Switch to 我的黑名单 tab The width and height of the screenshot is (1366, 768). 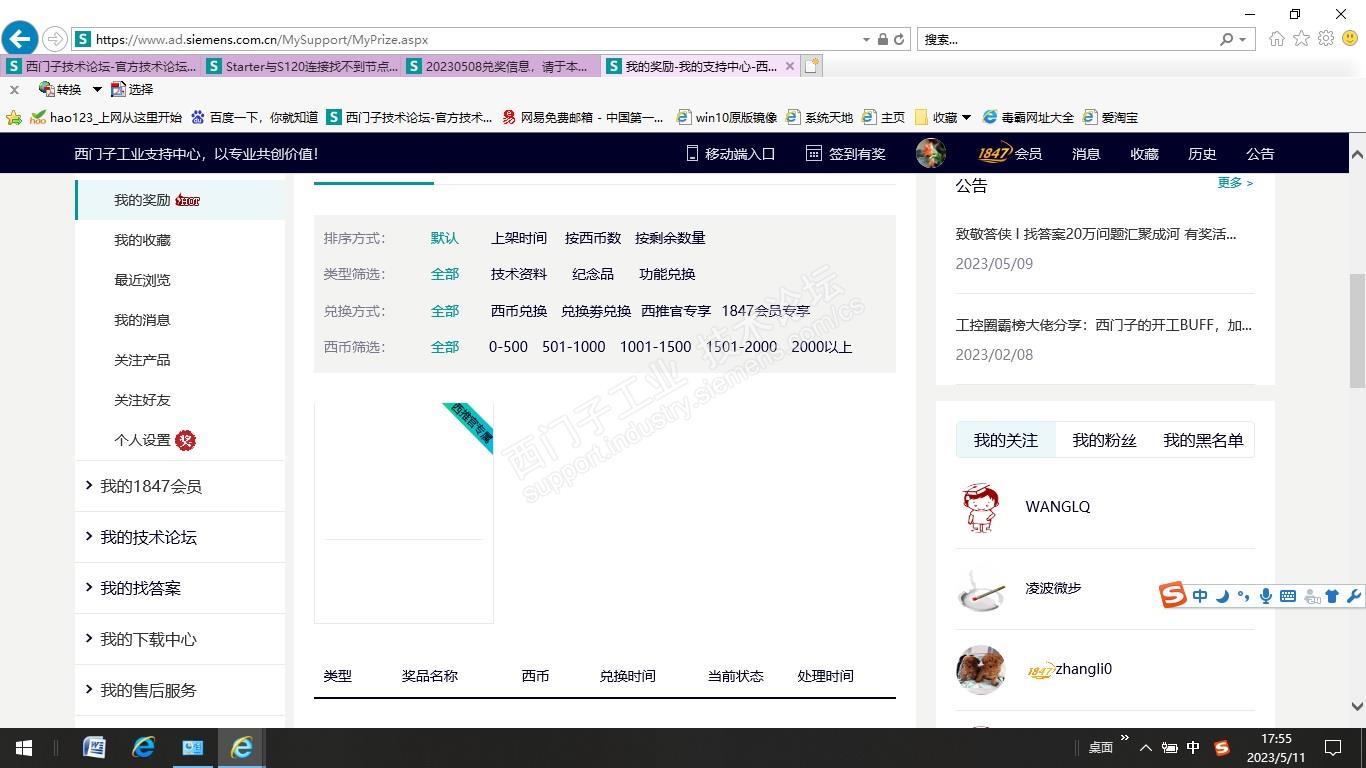tap(1203, 440)
